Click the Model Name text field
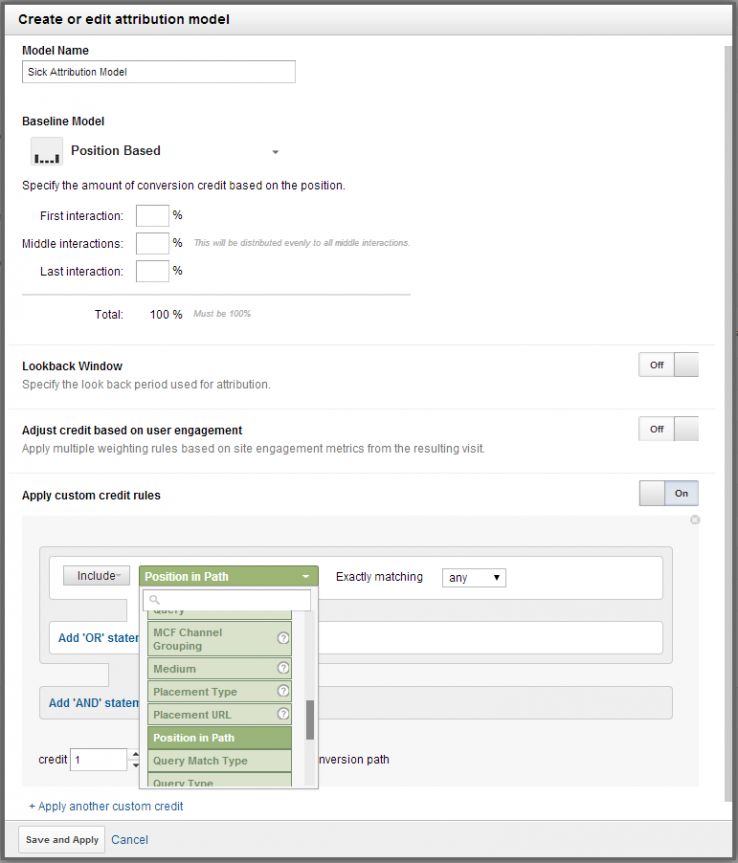738x863 pixels. [158, 72]
